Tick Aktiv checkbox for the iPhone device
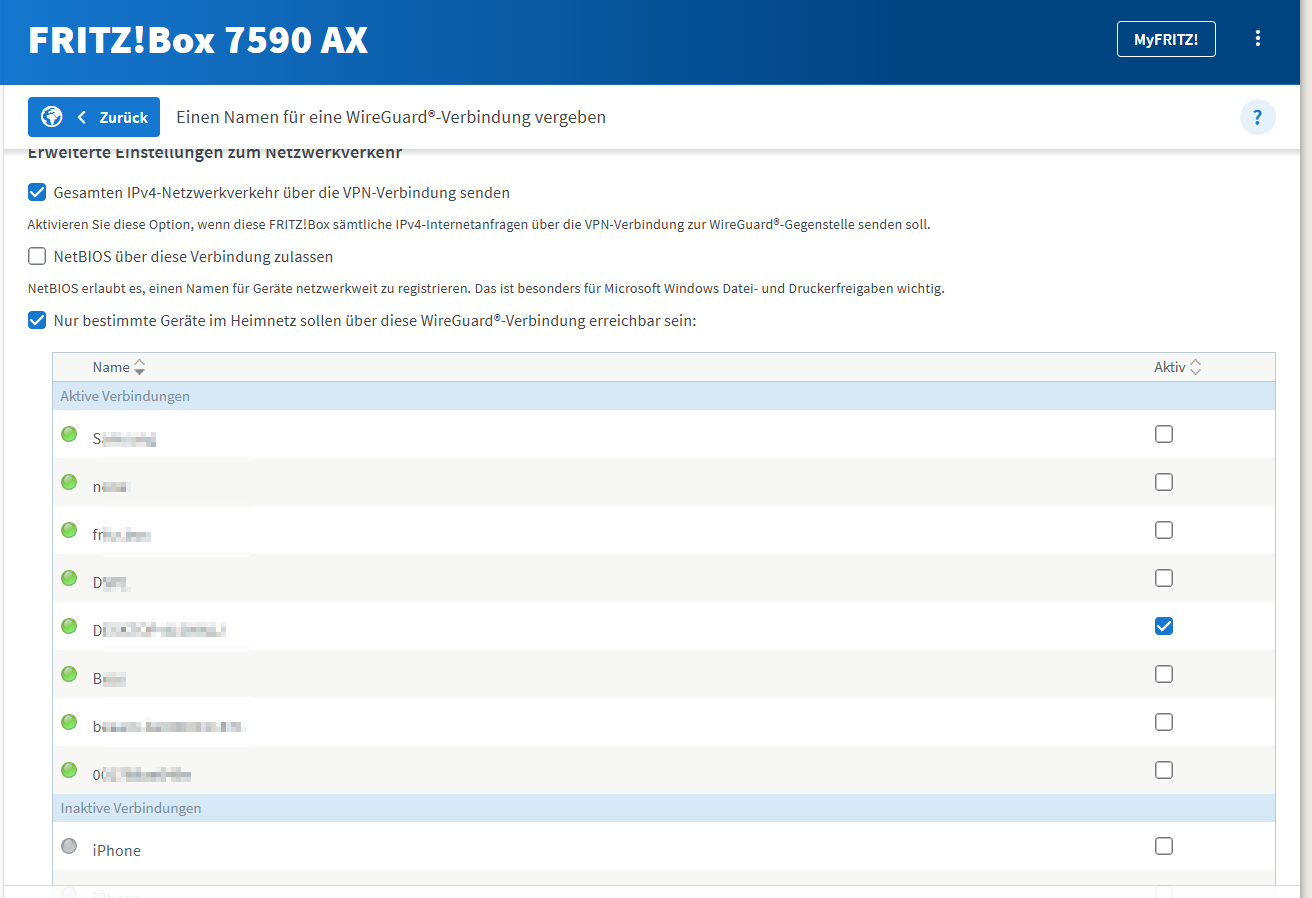Viewport: 1312px width, 898px height. [x=1163, y=846]
